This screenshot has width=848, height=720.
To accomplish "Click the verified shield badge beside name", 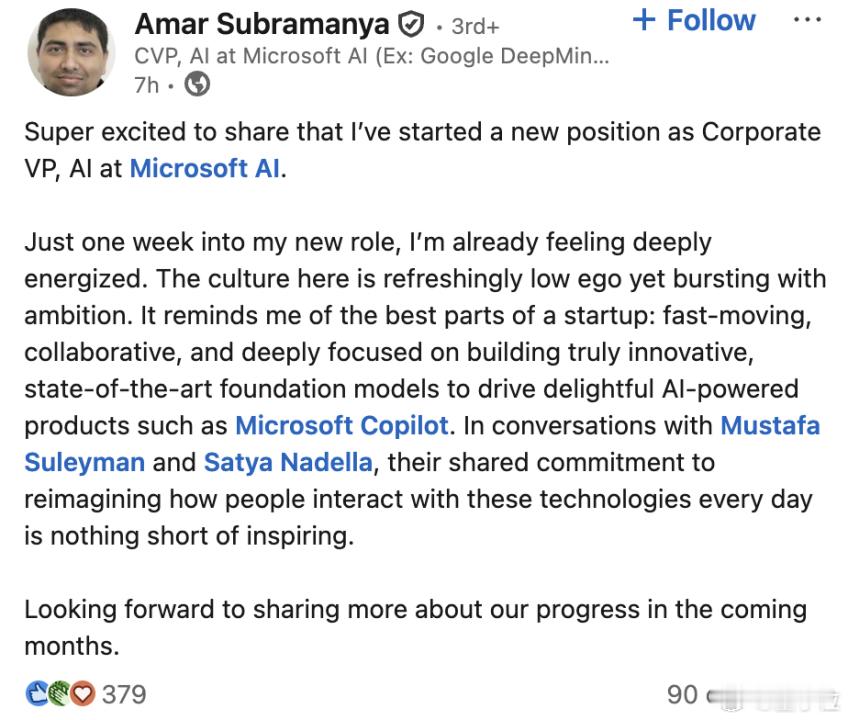I will point(411,25).
